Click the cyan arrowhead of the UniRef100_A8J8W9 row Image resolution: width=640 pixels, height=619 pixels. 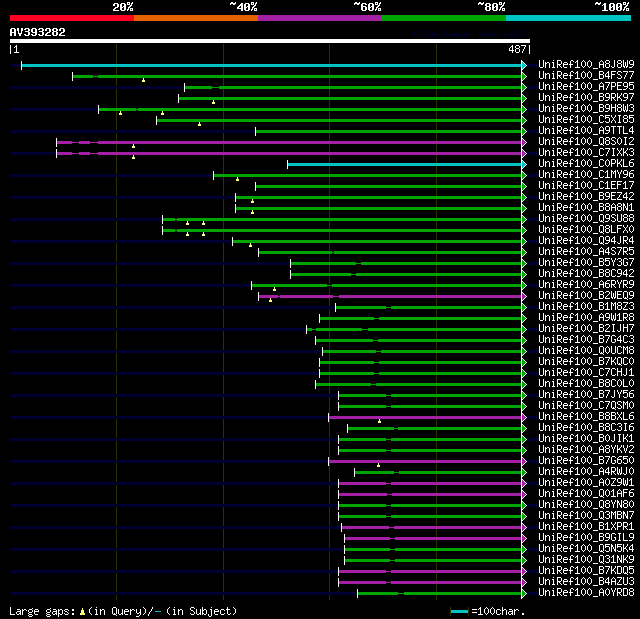[524, 65]
